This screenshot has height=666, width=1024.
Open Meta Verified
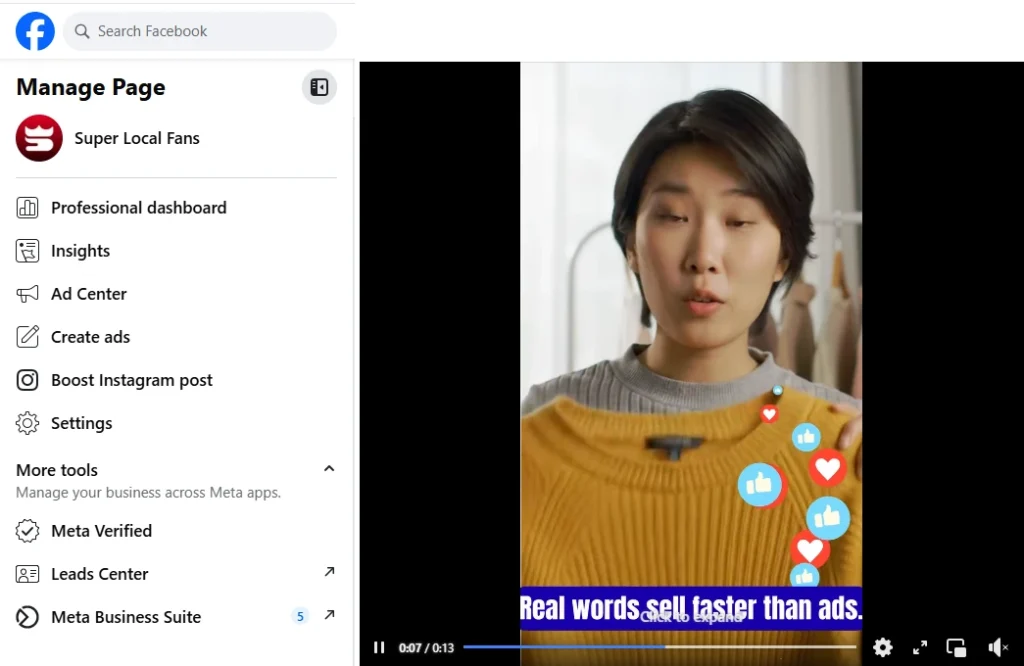pos(101,530)
